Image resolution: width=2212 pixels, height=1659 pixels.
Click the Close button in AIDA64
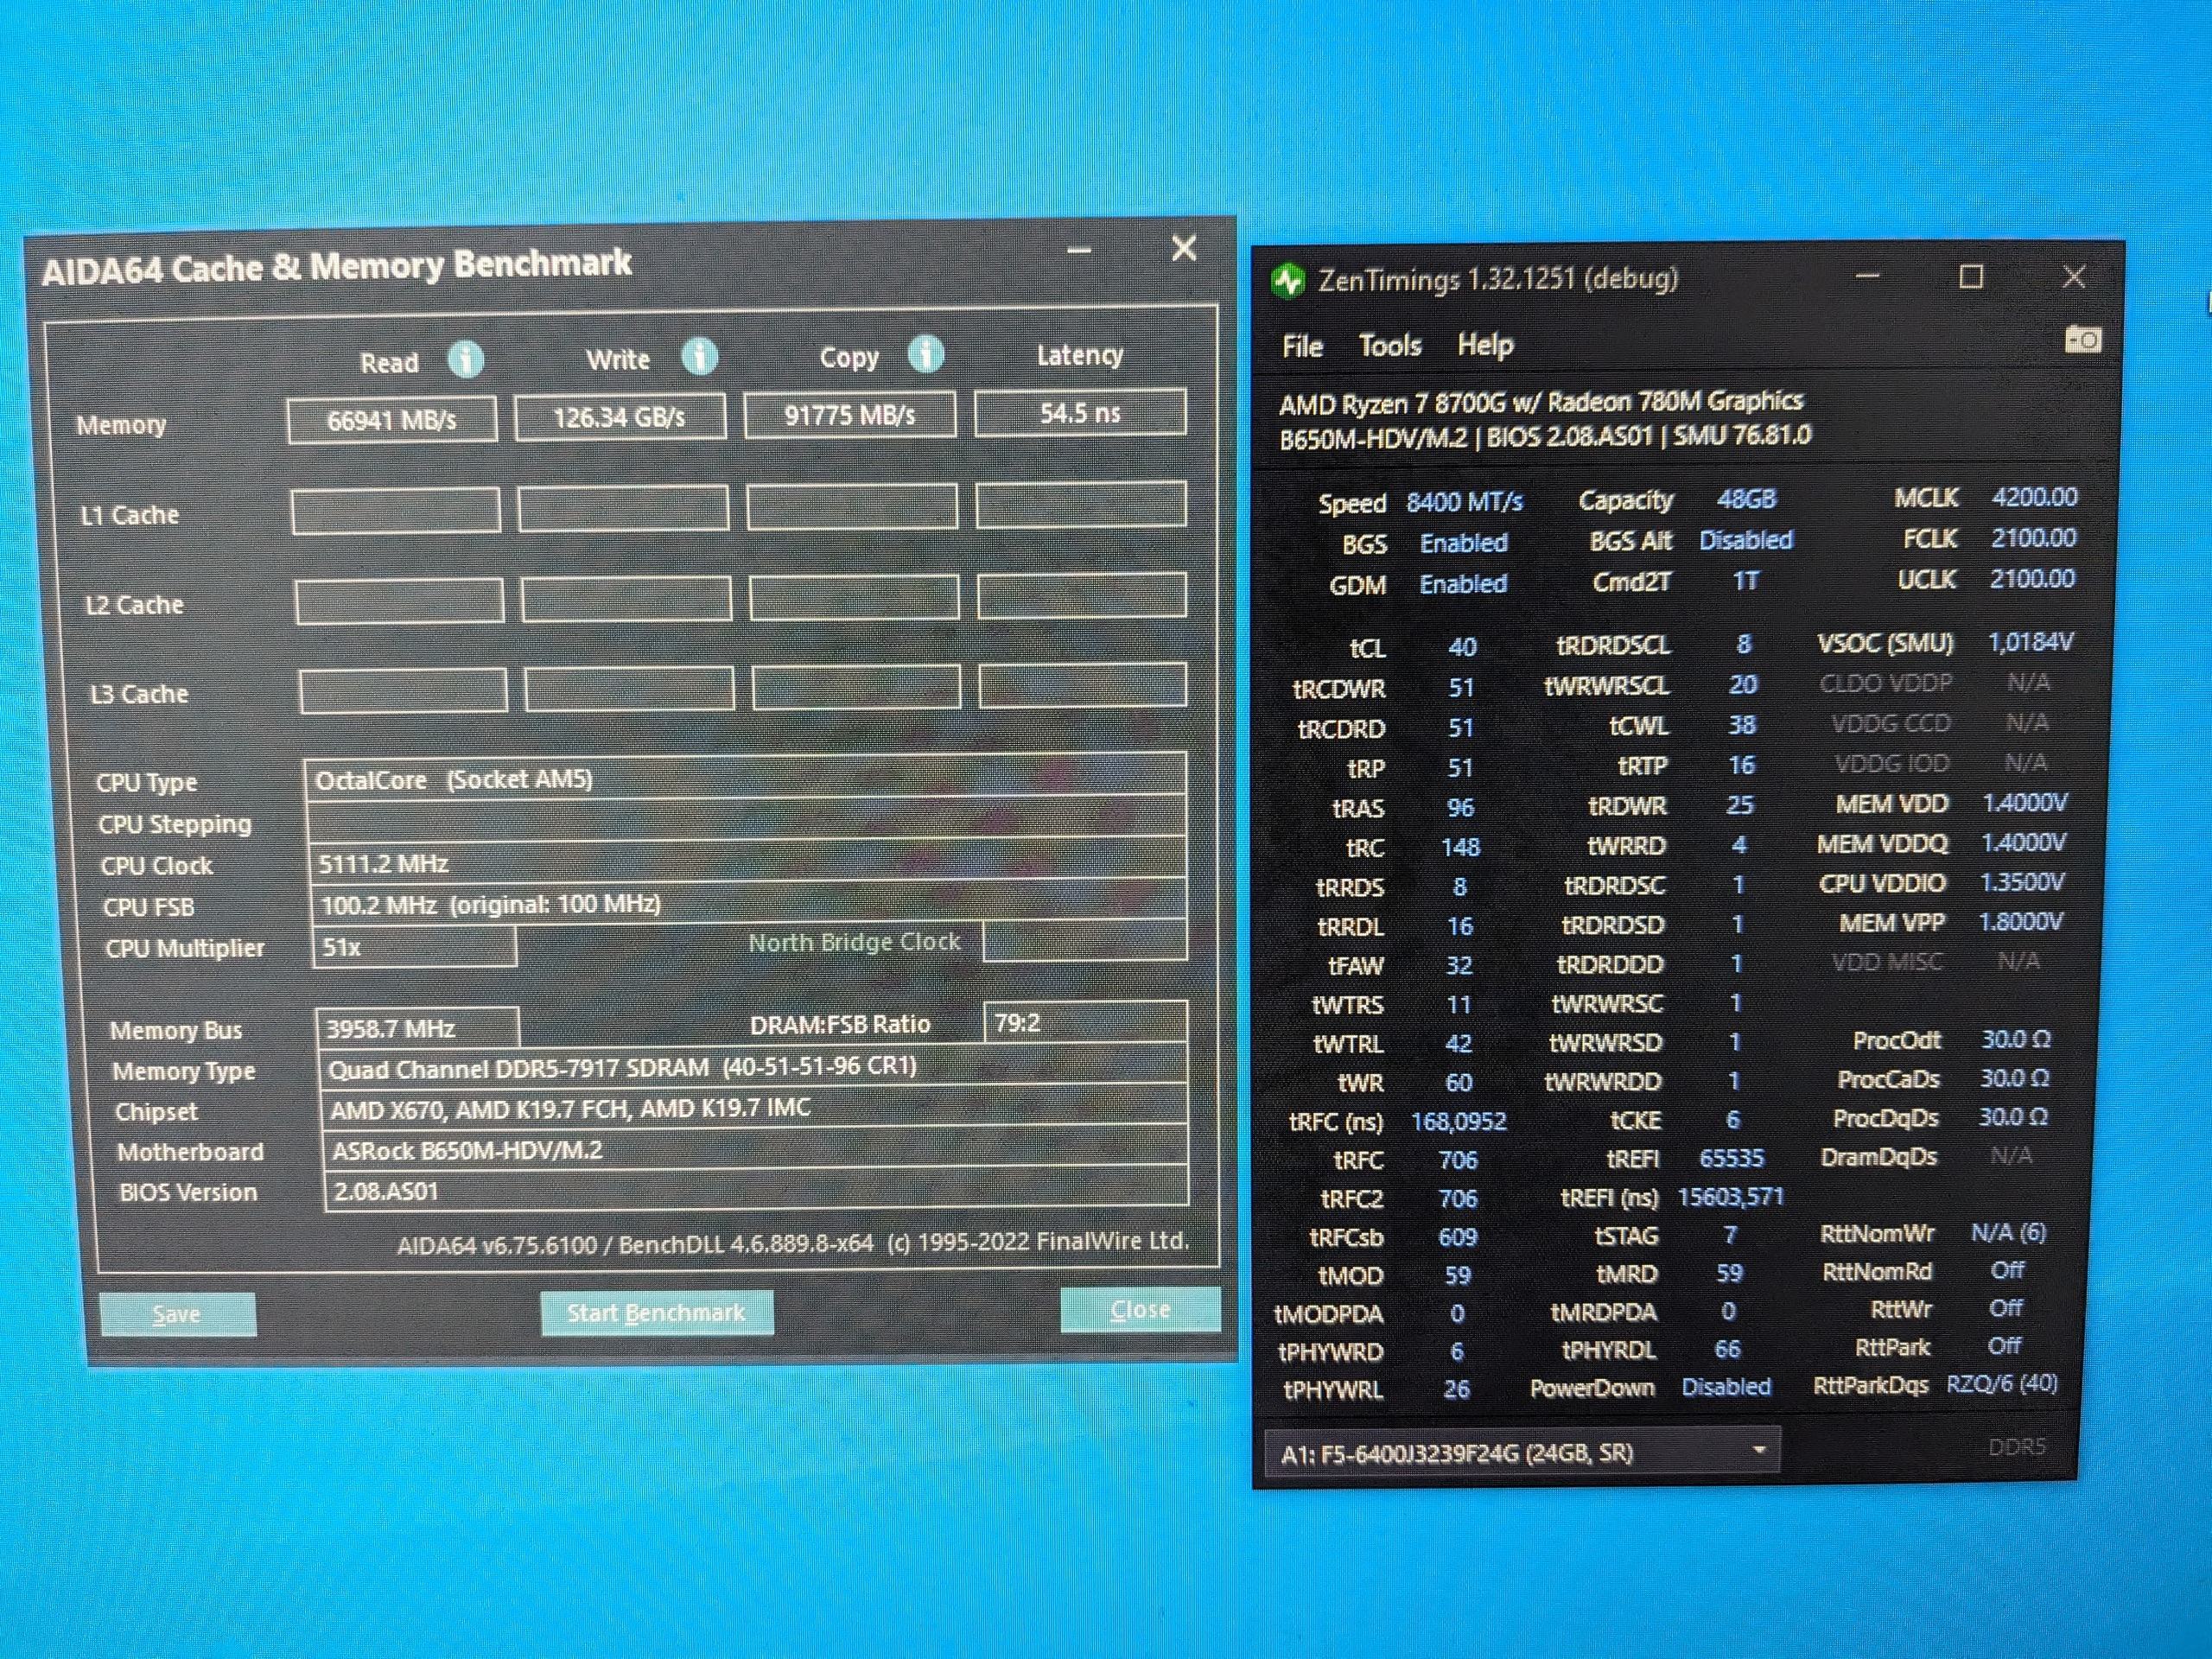1139,1309
